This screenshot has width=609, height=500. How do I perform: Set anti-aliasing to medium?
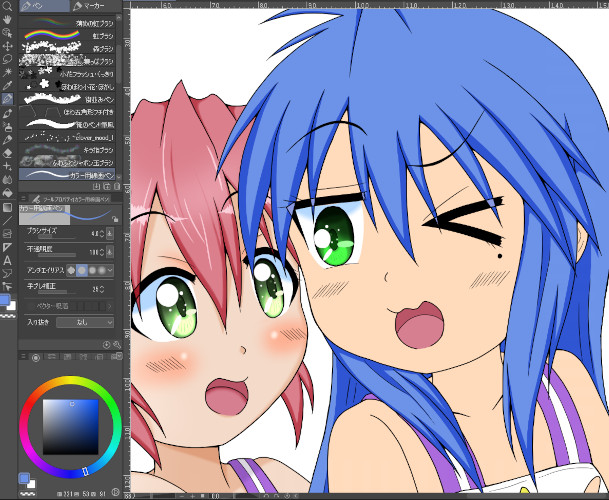click(92, 270)
